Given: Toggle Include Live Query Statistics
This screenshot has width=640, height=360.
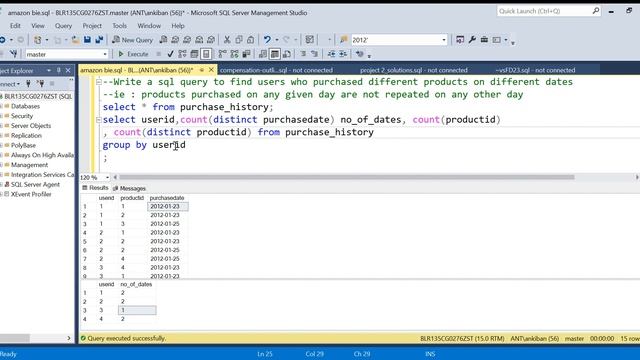Looking at the screenshot, I should click(234, 54).
